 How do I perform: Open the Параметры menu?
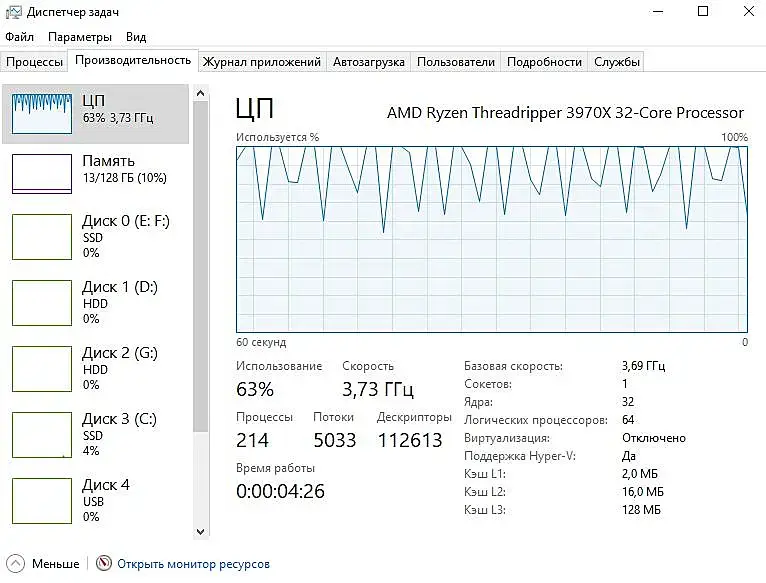click(x=80, y=37)
